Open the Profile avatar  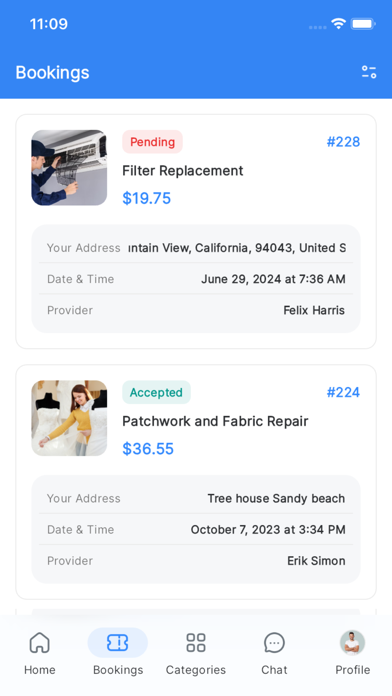coord(352,643)
